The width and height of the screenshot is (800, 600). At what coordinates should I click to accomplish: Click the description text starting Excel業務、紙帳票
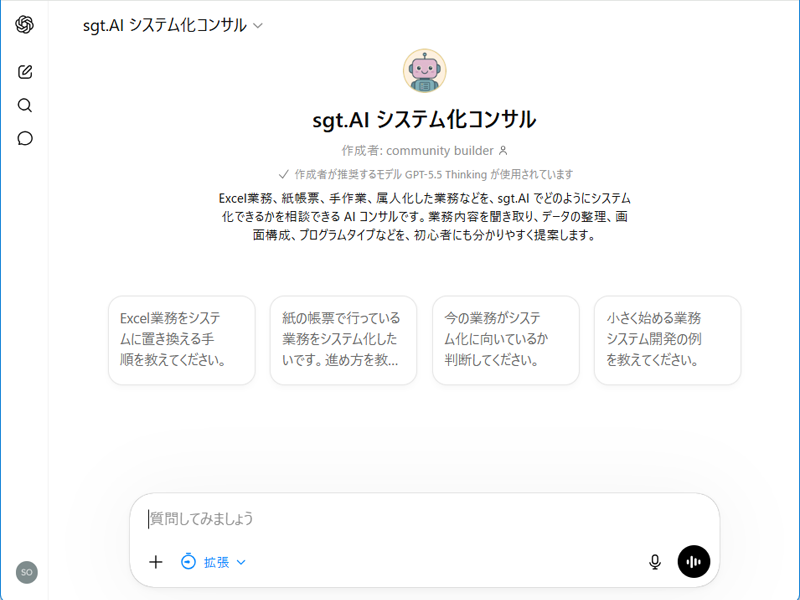point(424,216)
